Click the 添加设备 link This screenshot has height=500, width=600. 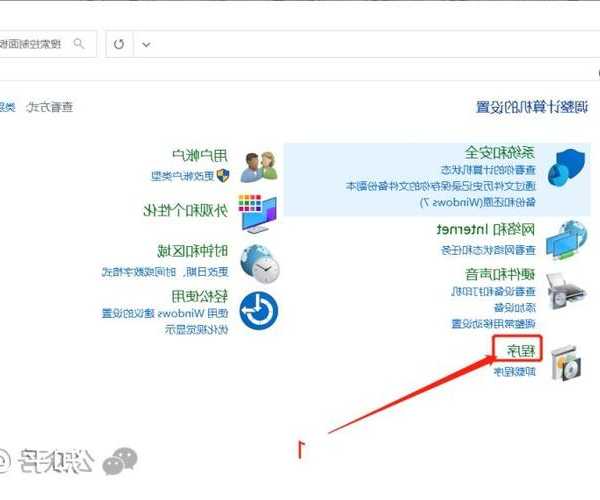[x=515, y=307]
